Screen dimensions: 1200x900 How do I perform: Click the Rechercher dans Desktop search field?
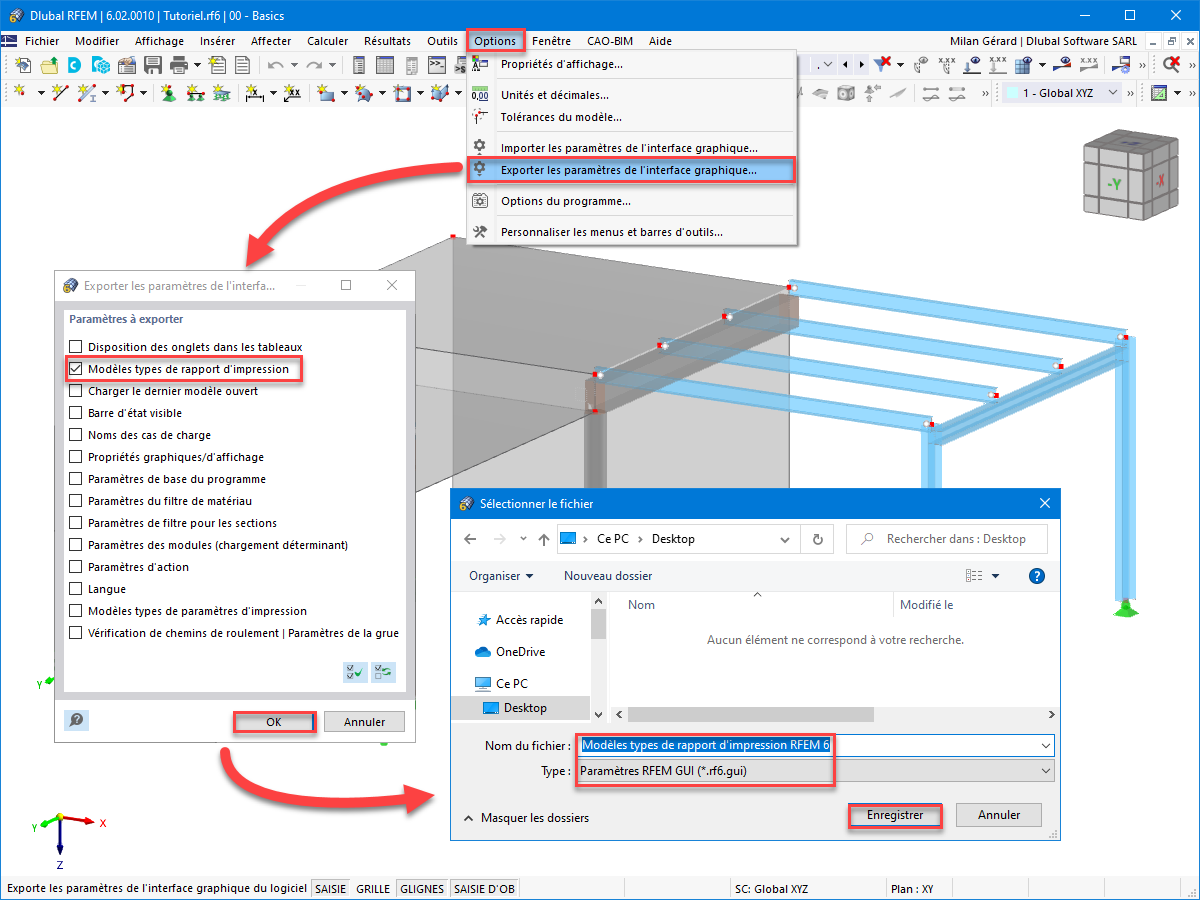(946, 539)
